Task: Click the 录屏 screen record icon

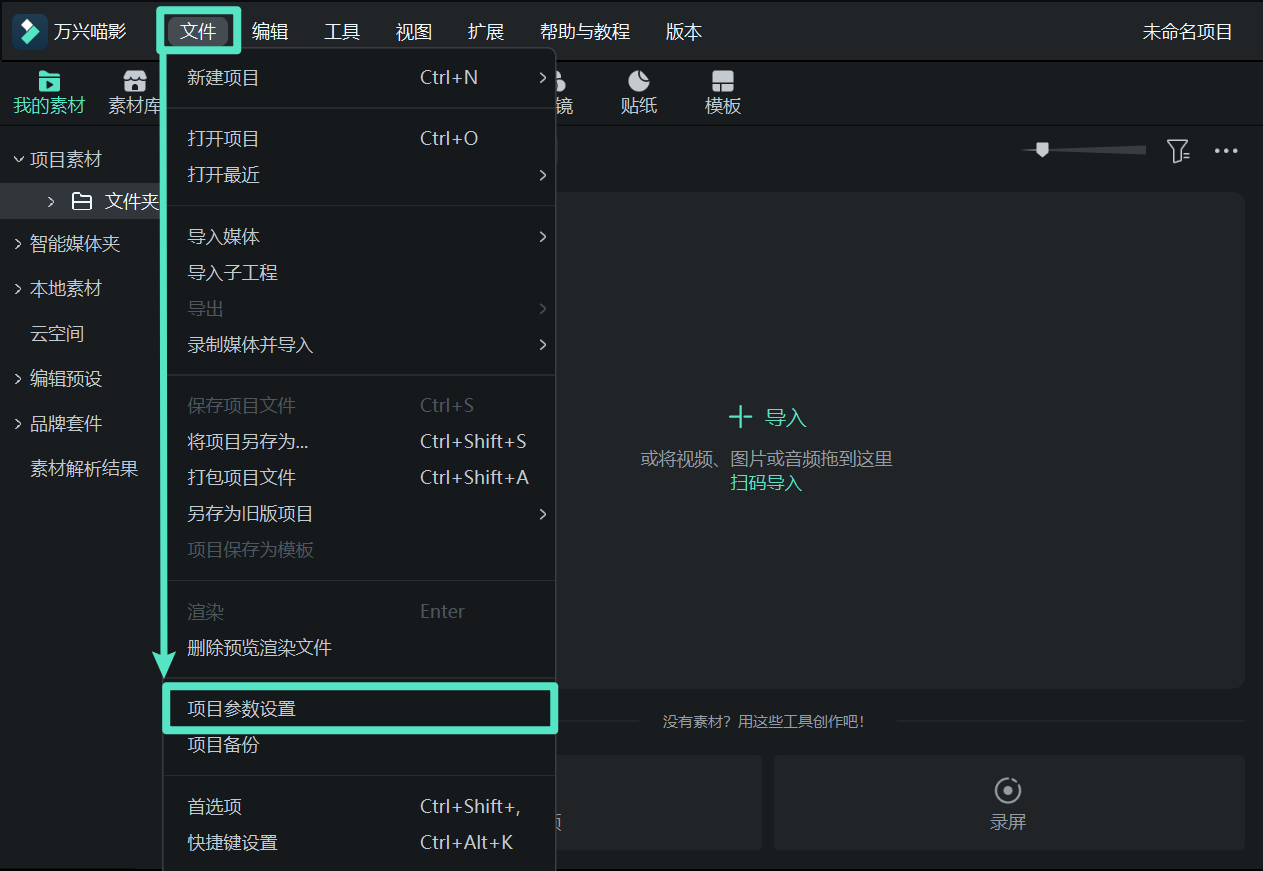Action: point(1008,790)
